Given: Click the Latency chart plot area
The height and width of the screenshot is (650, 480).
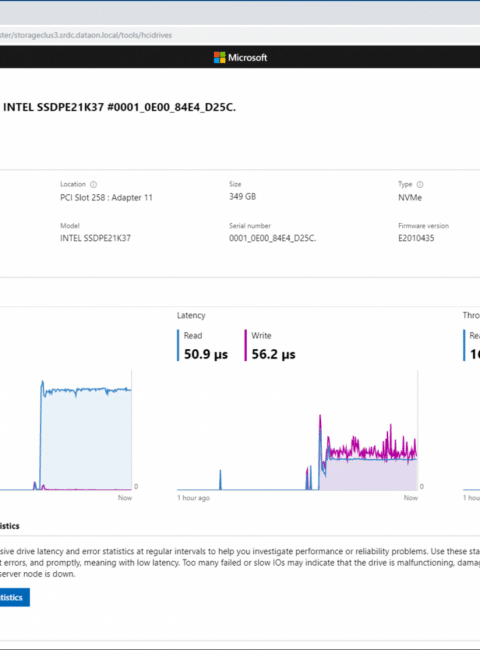Looking at the screenshot, I should pos(297,430).
